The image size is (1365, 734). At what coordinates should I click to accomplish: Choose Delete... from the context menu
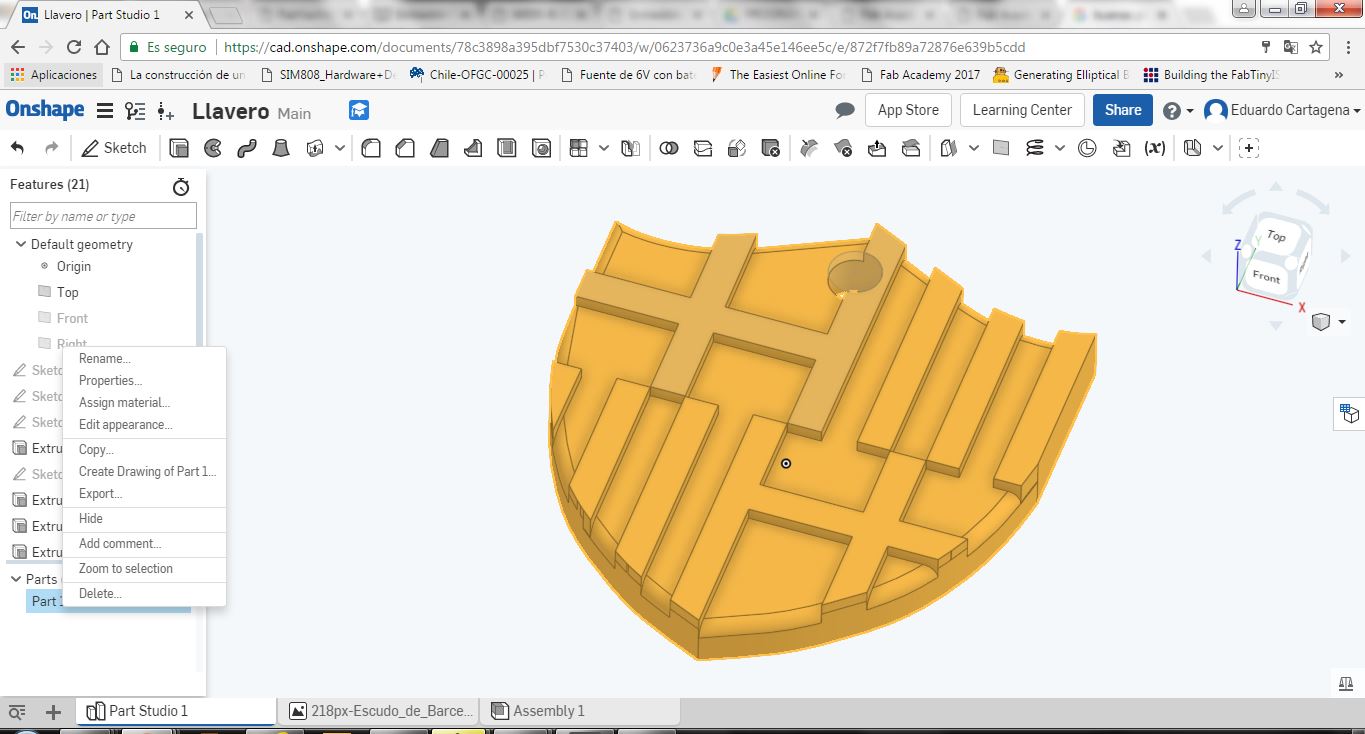(x=100, y=594)
